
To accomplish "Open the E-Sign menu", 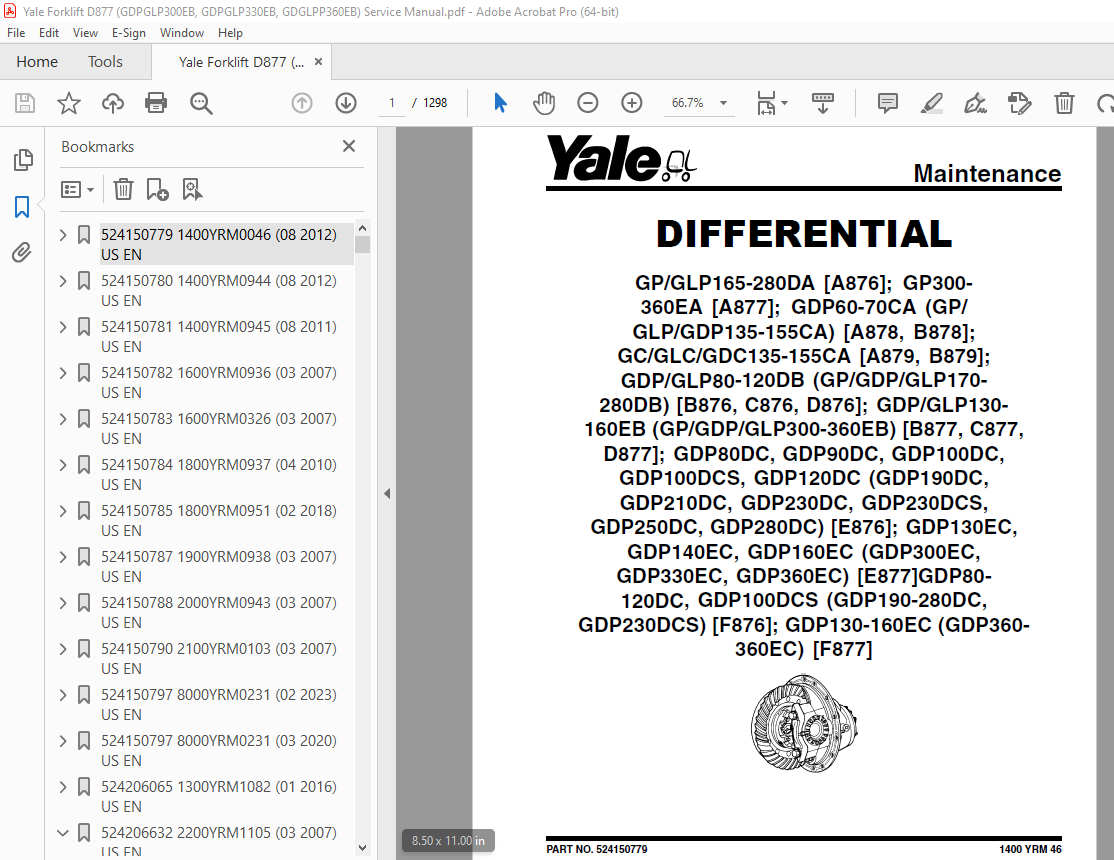I will 129,33.
